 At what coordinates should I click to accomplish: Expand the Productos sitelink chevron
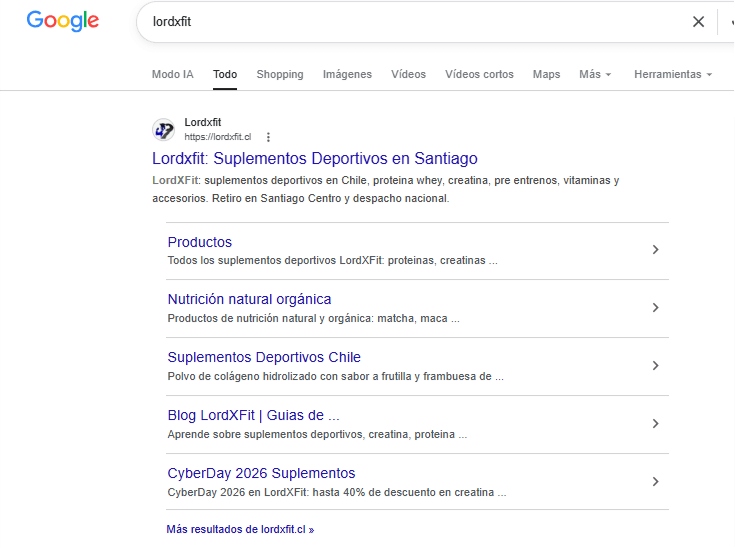655,249
